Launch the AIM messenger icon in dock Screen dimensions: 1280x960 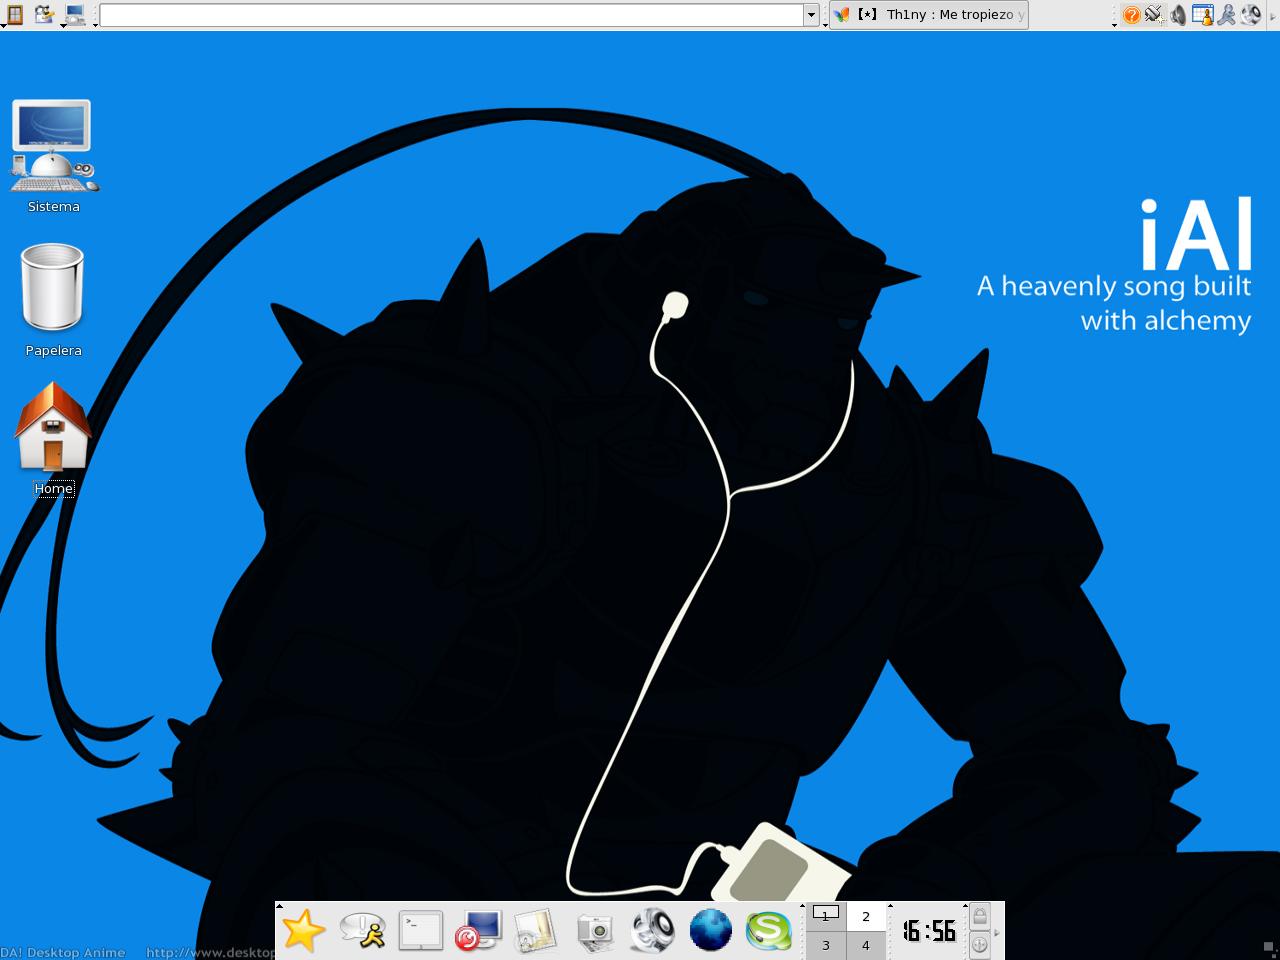click(362, 931)
